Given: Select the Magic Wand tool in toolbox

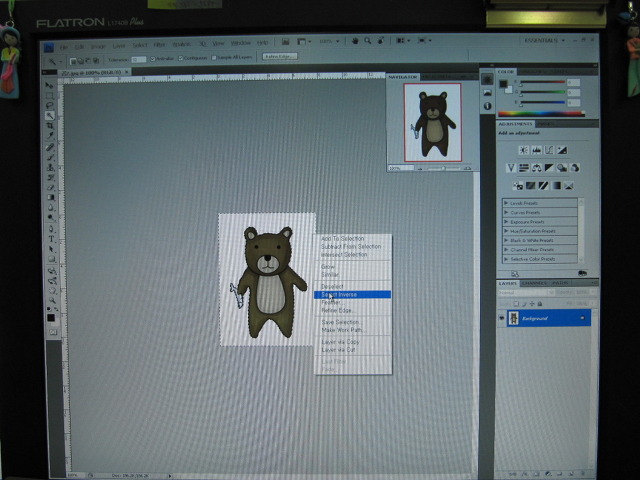Looking at the screenshot, I should pyautogui.click(x=50, y=116).
